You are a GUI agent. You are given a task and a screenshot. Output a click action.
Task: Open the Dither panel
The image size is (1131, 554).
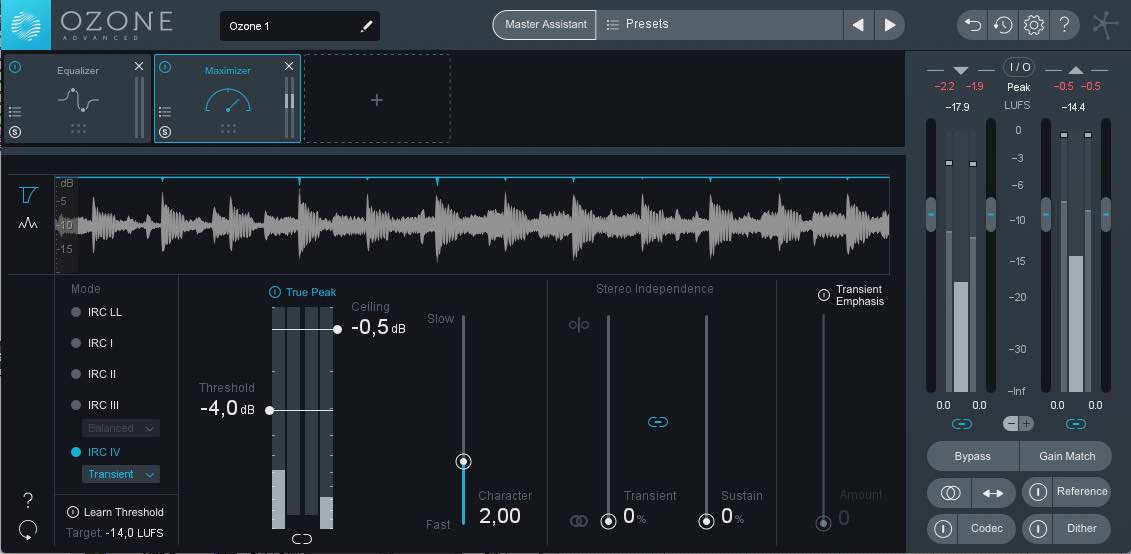tap(1082, 529)
